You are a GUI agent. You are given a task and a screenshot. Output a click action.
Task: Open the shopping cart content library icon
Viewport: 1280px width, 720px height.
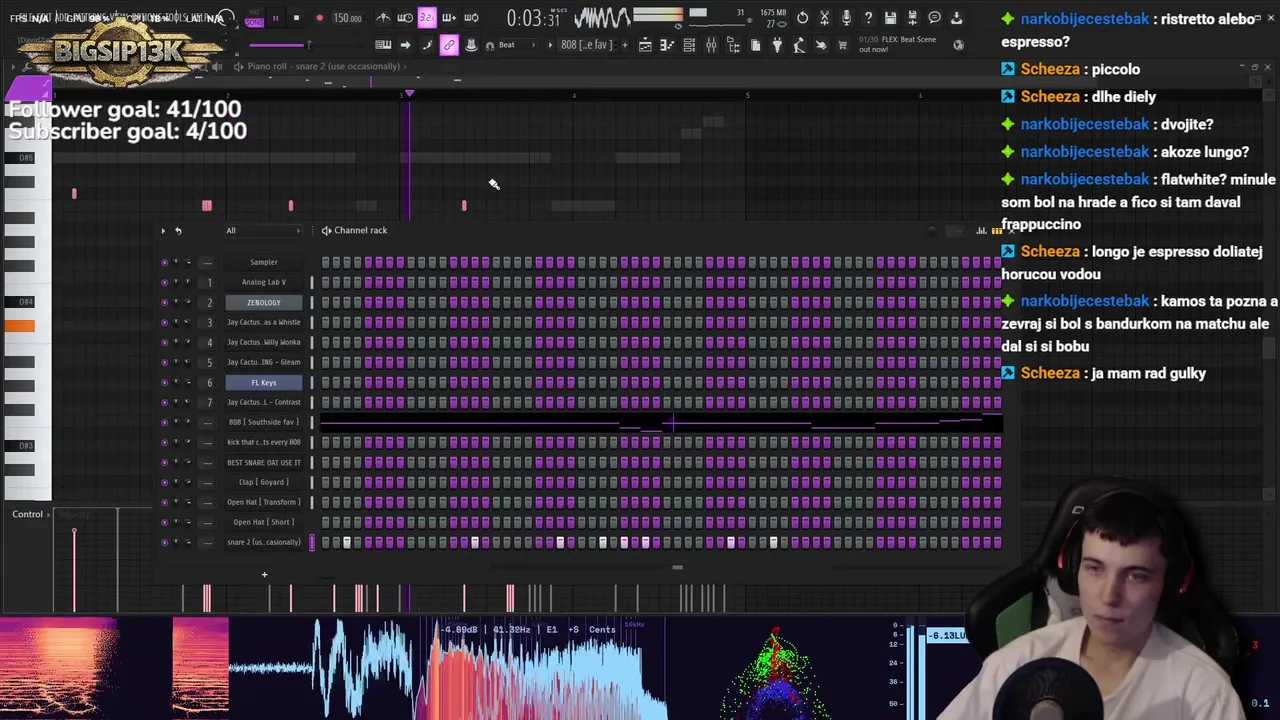[843, 45]
